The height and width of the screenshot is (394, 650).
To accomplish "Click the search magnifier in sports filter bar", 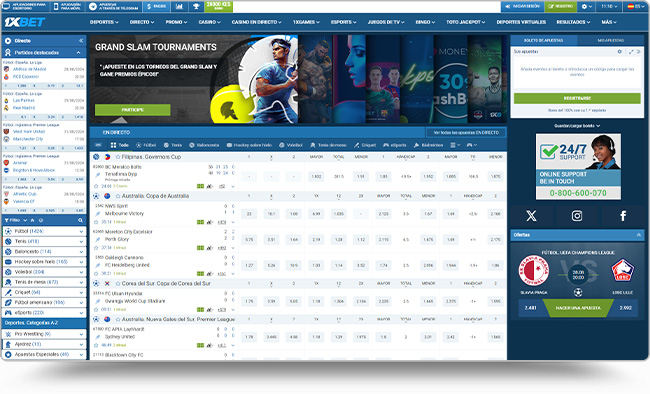I will pyautogui.click(x=80, y=220).
